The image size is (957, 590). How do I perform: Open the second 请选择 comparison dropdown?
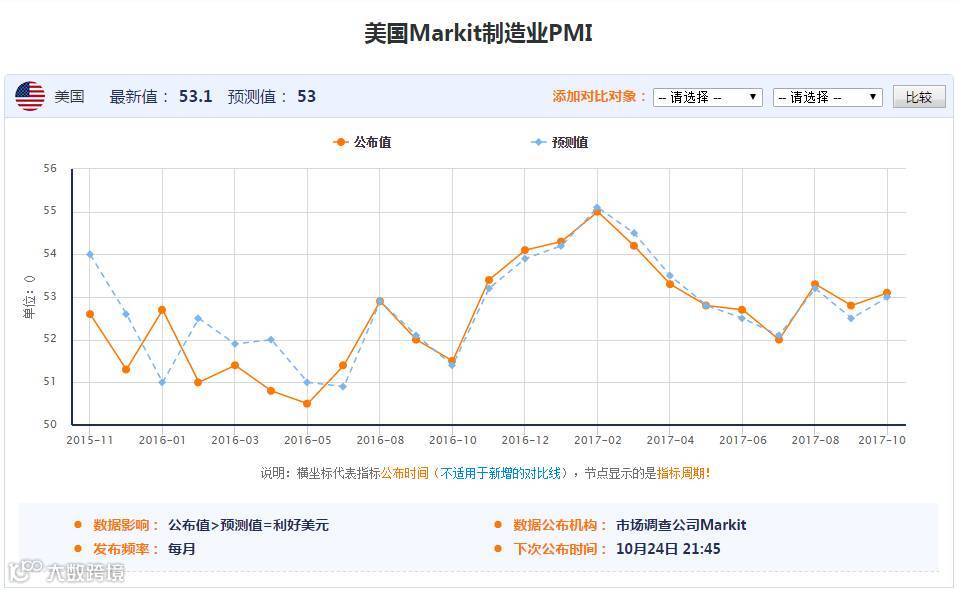click(x=828, y=97)
